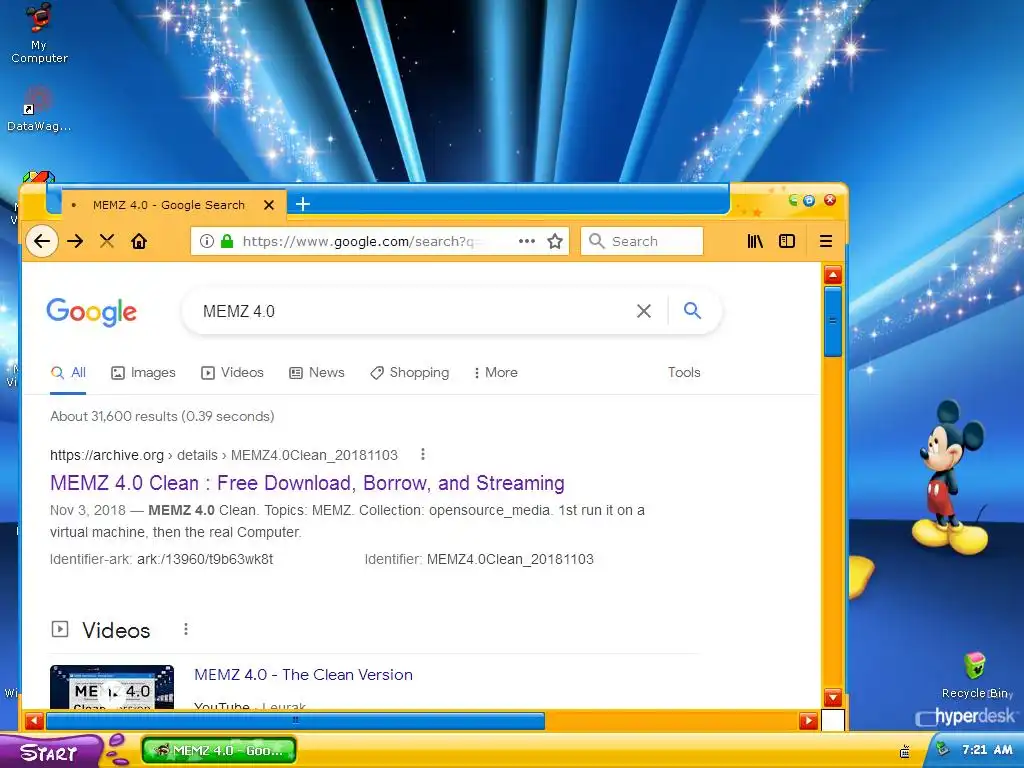Click the horizontal scrollbar blue thumb
This screenshot has width=1024, height=768.
tap(295, 721)
